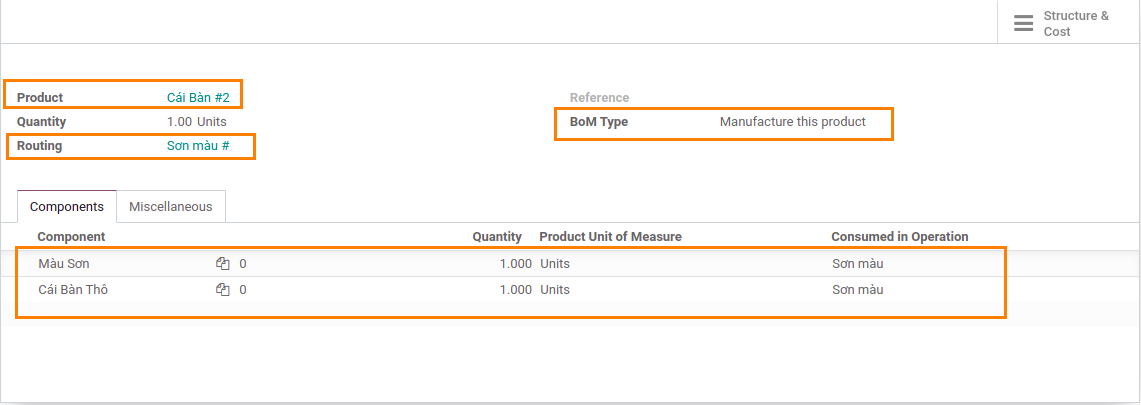Open routing link Sơn màu #

point(198,146)
